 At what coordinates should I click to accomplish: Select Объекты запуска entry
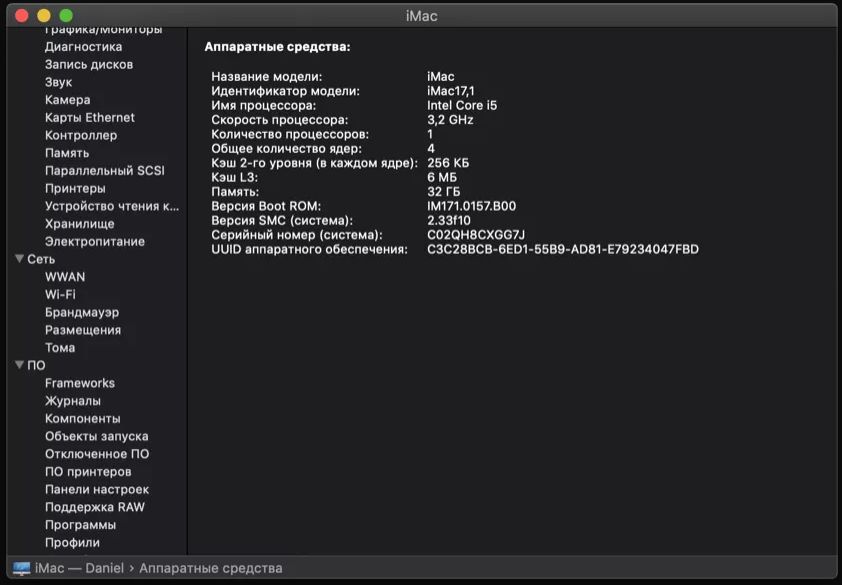[97, 437]
